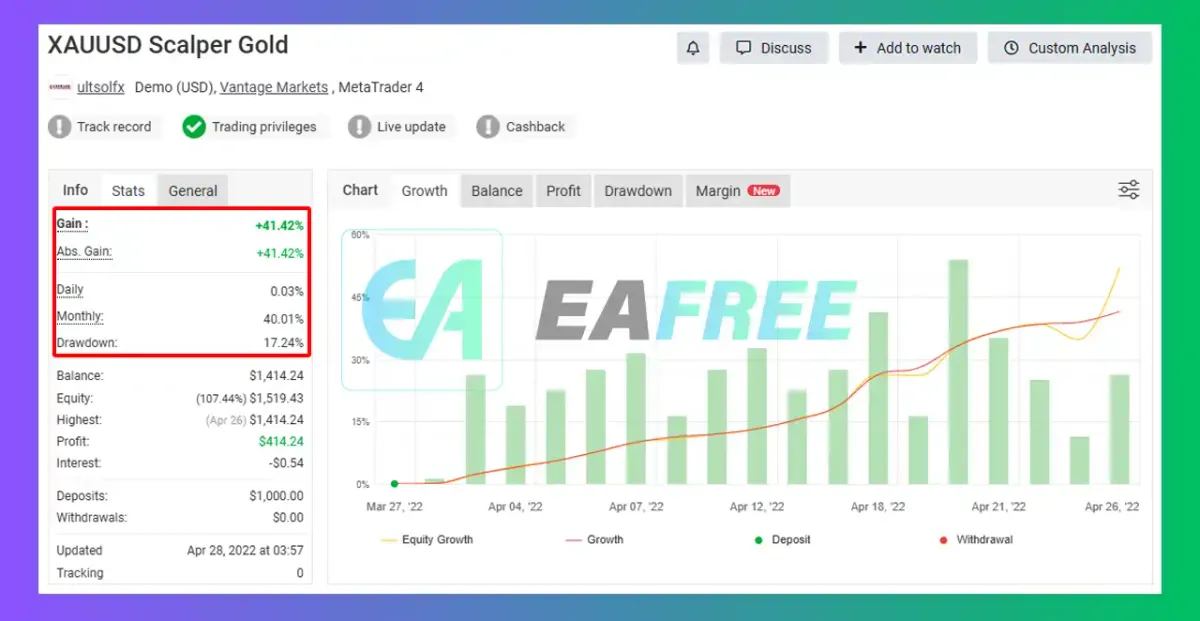Click the Abs. Gain label
Viewport: 1200px width, 621px height.
tap(84, 252)
